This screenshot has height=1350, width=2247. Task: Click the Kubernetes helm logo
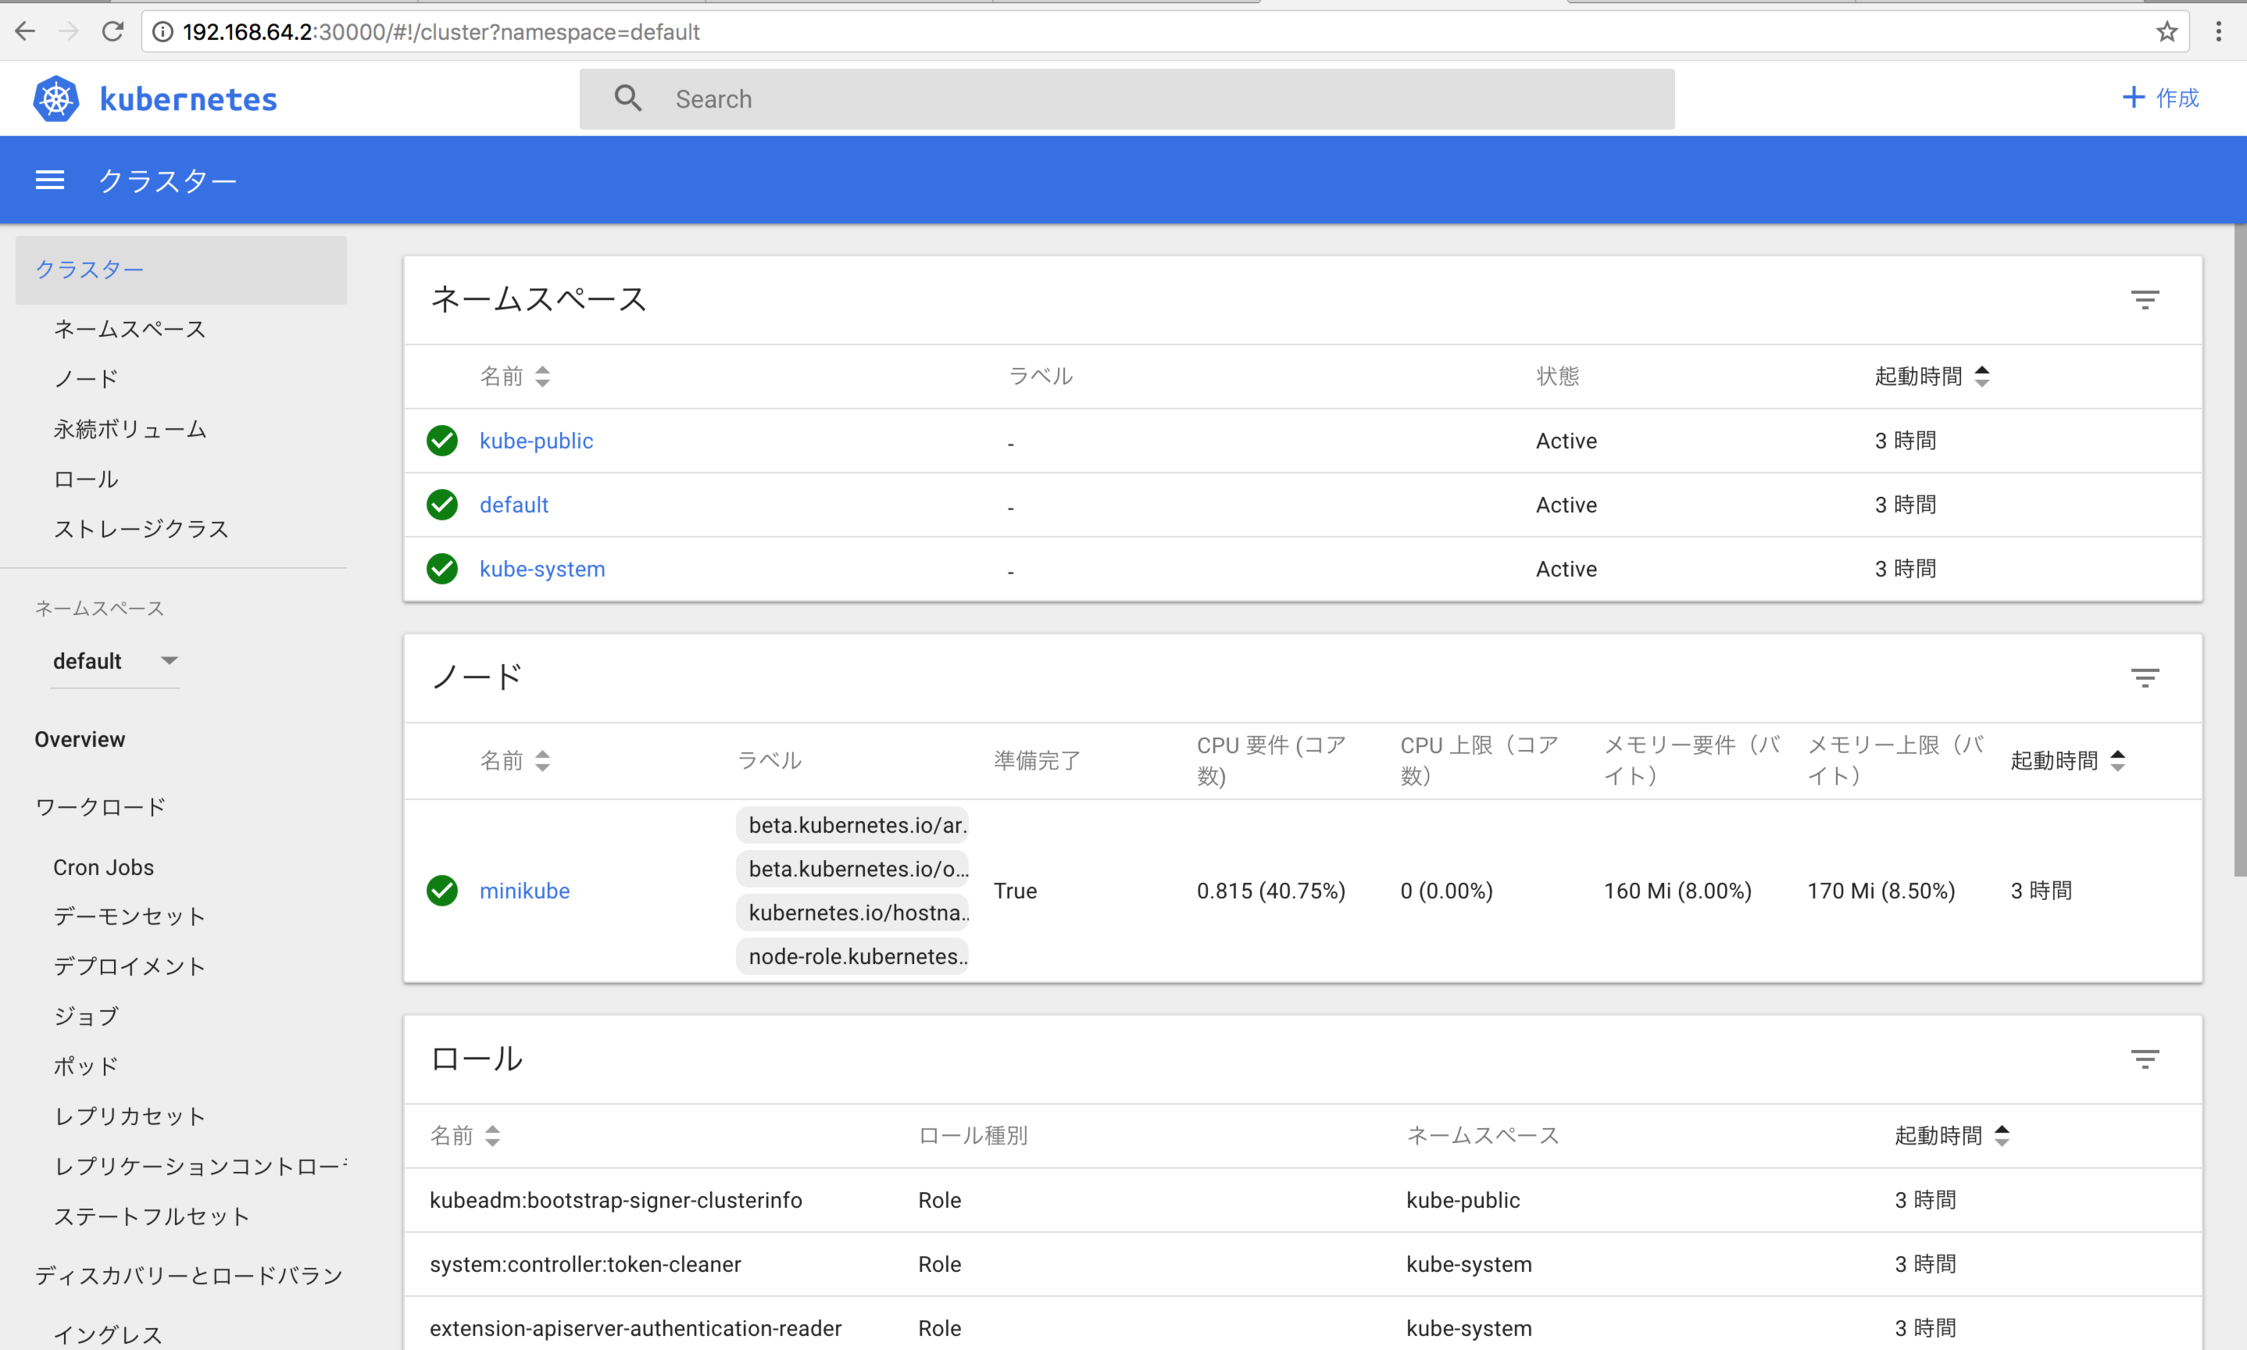56,99
